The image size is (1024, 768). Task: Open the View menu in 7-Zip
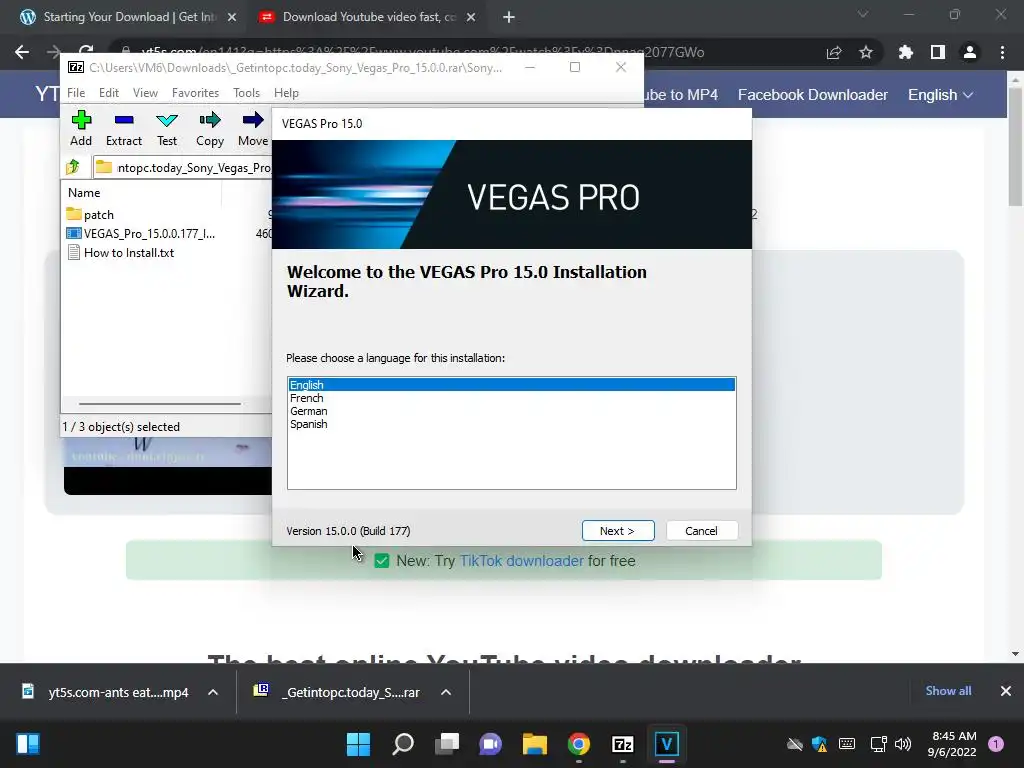145,93
